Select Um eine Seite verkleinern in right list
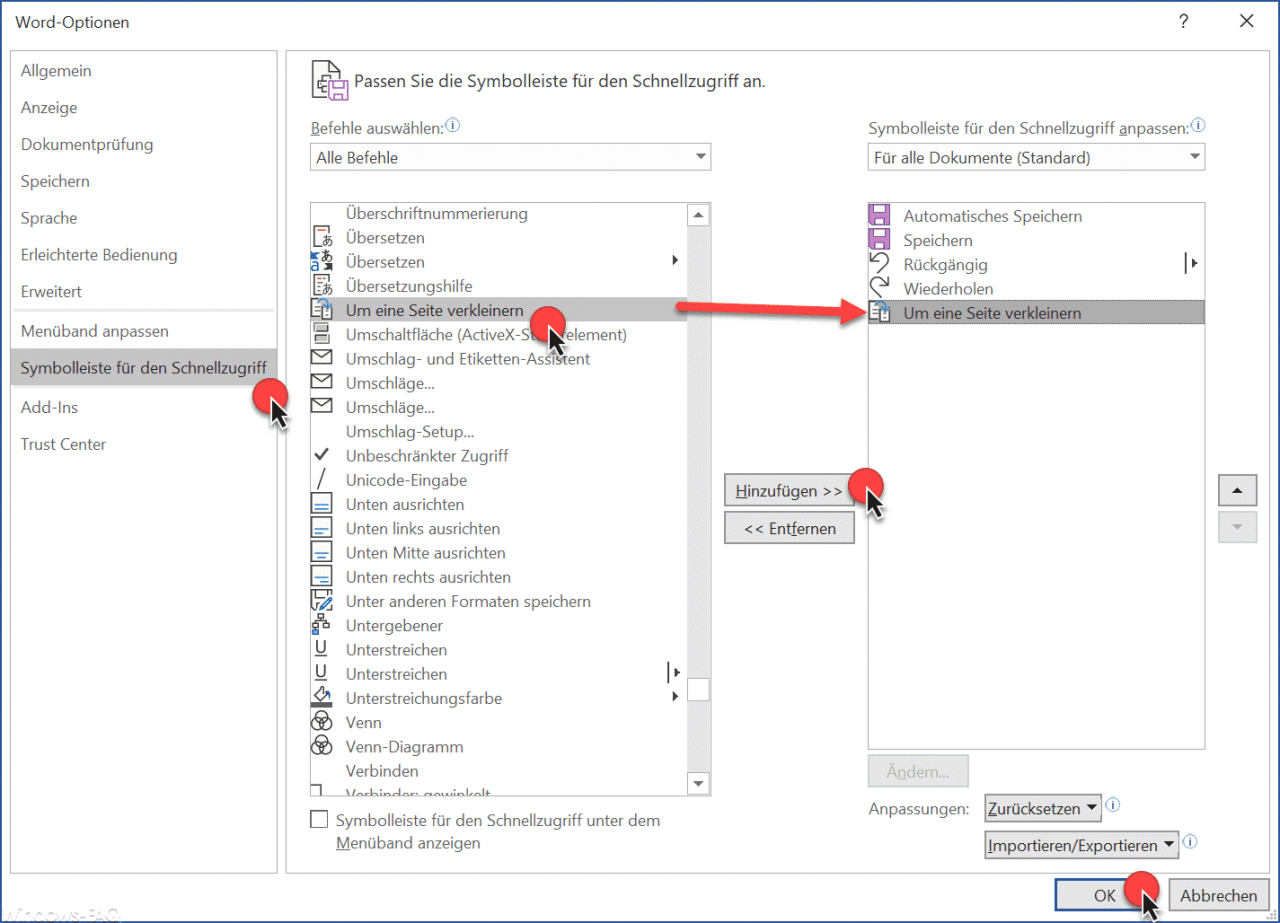The height and width of the screenshot is (923, 1280). 1036,313
